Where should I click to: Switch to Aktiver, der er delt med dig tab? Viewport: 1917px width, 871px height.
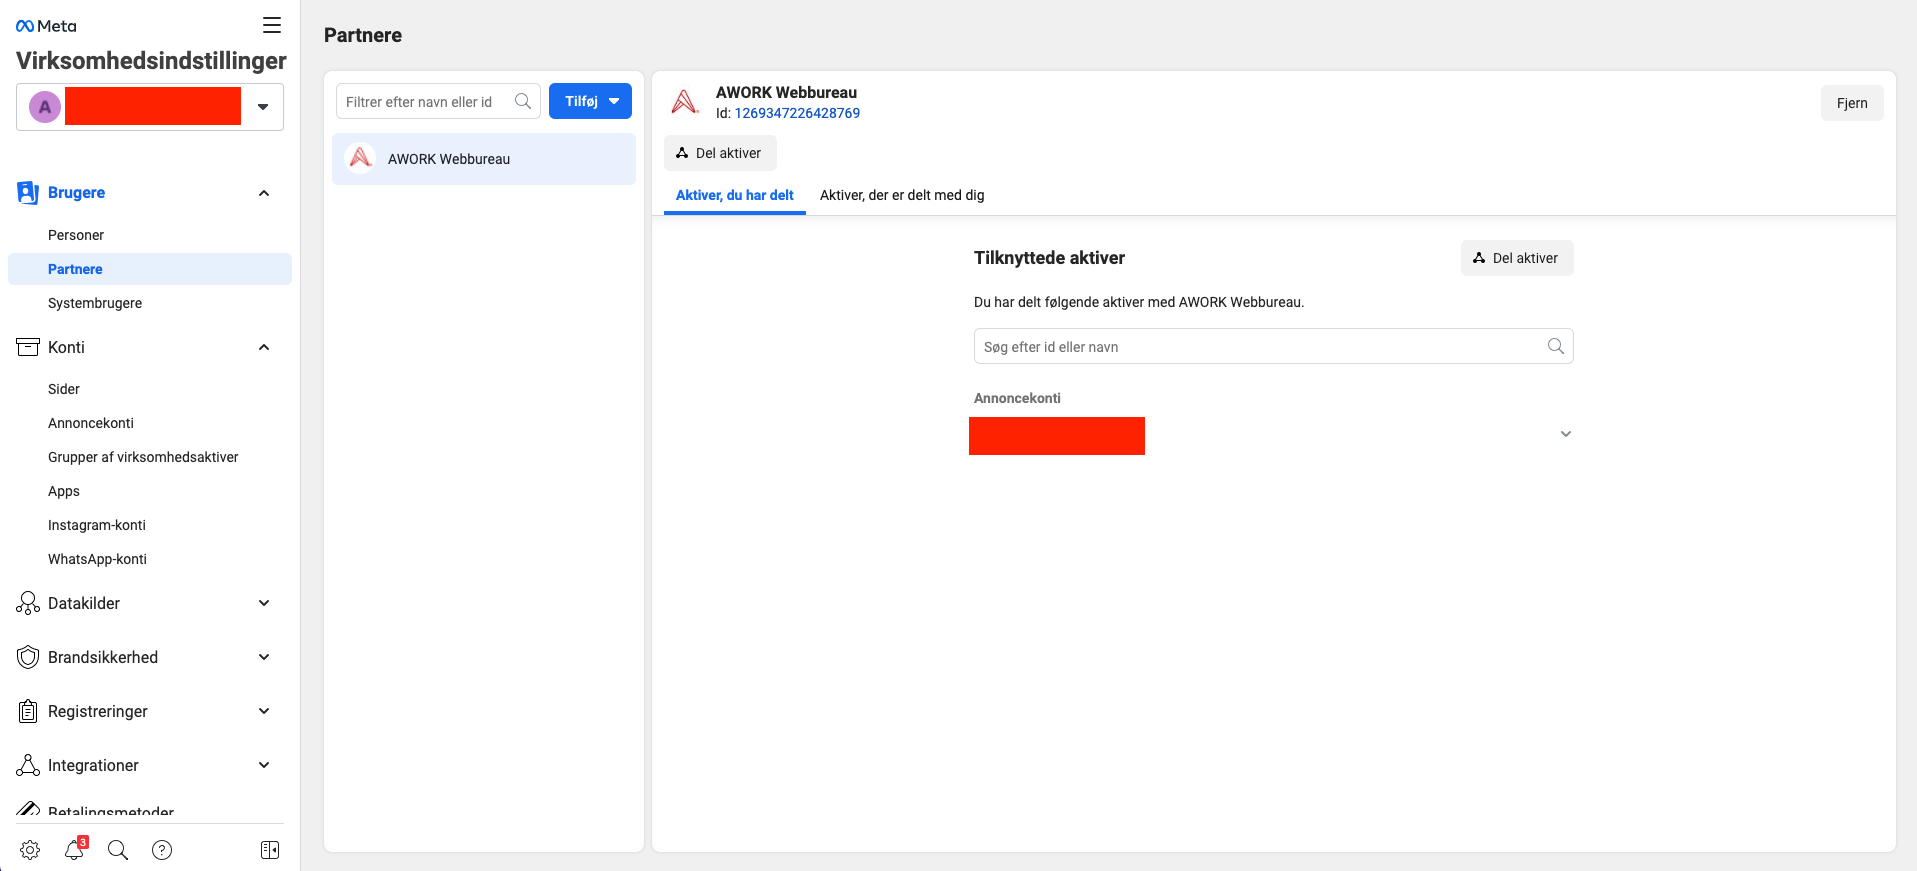point(902,195)
